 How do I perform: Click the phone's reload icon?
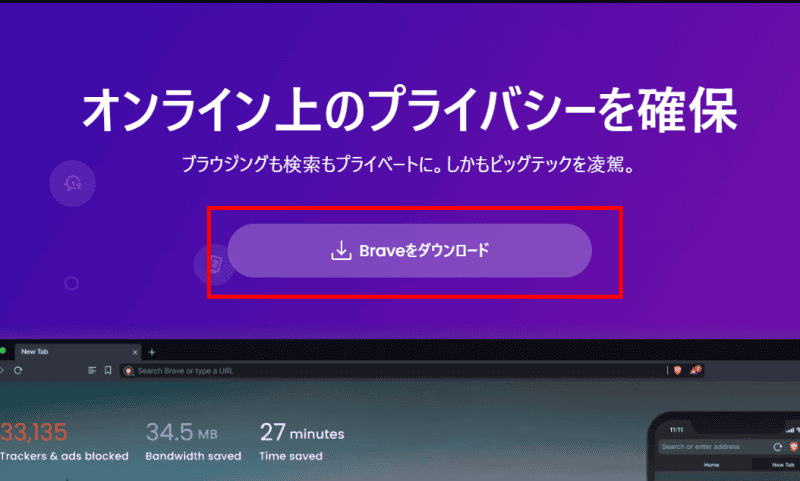click(x=778, y=447)
